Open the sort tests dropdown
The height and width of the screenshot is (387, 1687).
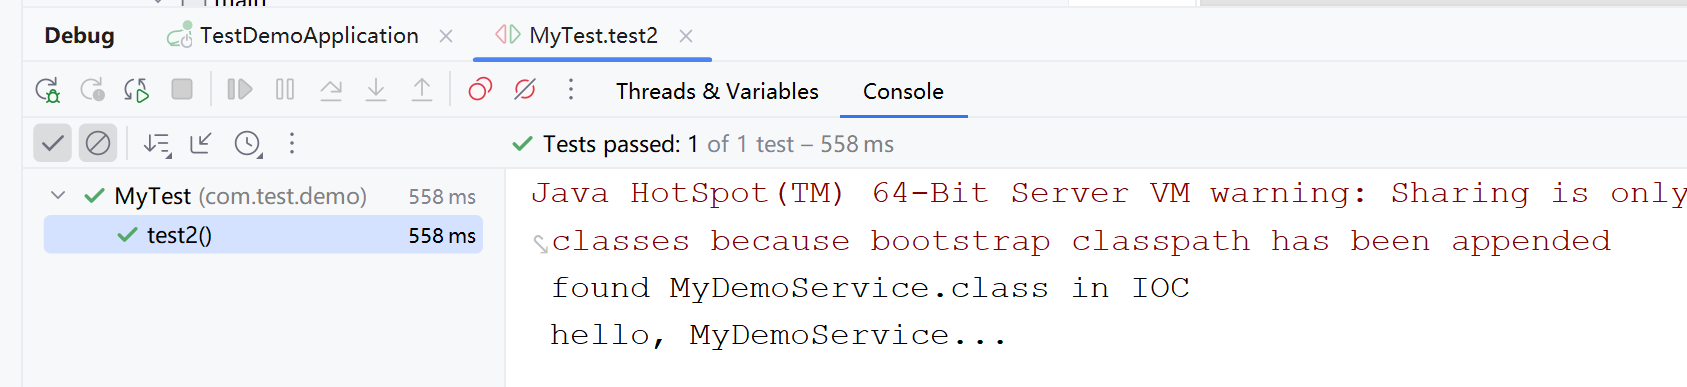point(157,144)
